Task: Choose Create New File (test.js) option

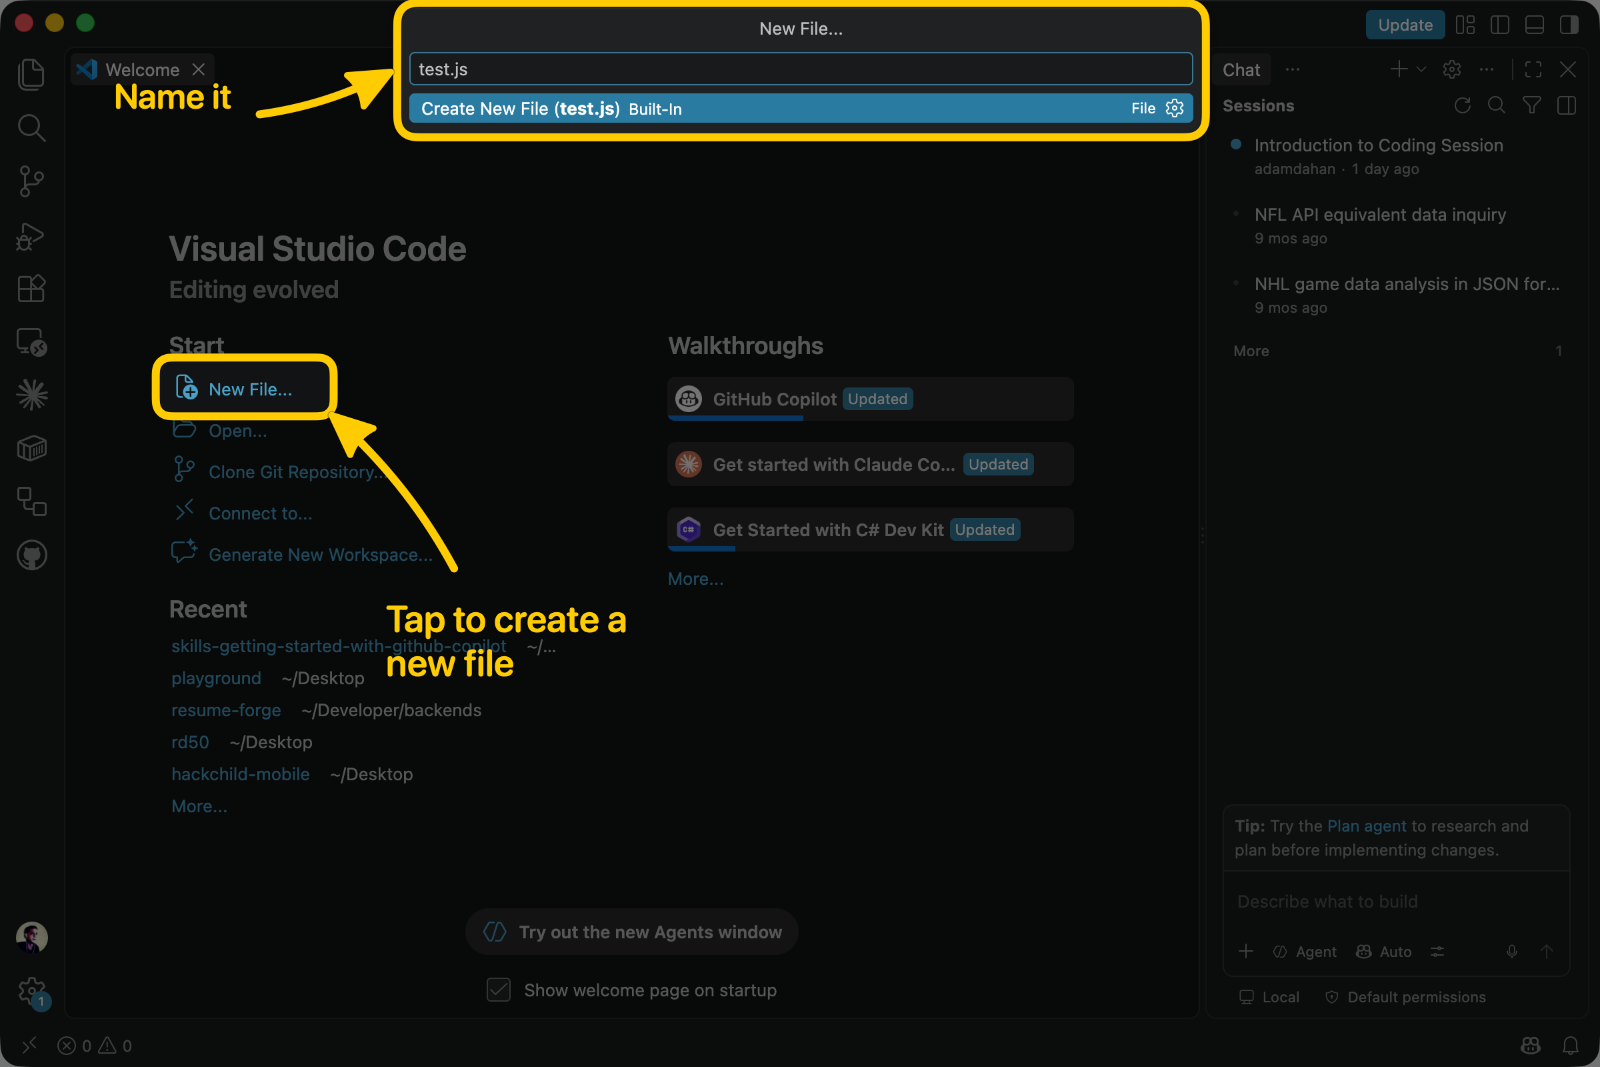Action: (x=800, y=108)
